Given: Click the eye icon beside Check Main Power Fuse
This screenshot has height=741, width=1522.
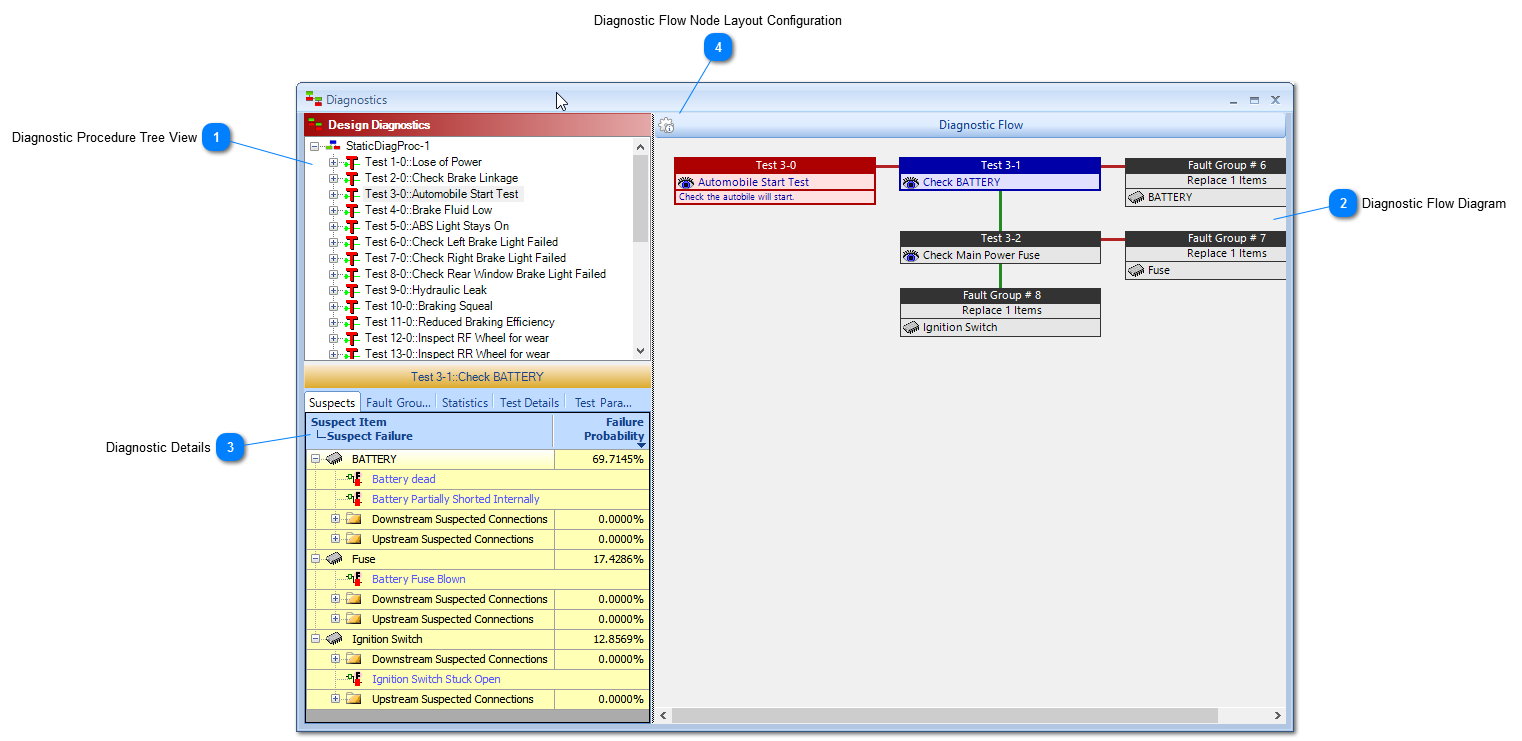Looking at the screenshot, I should coord(911,256).
